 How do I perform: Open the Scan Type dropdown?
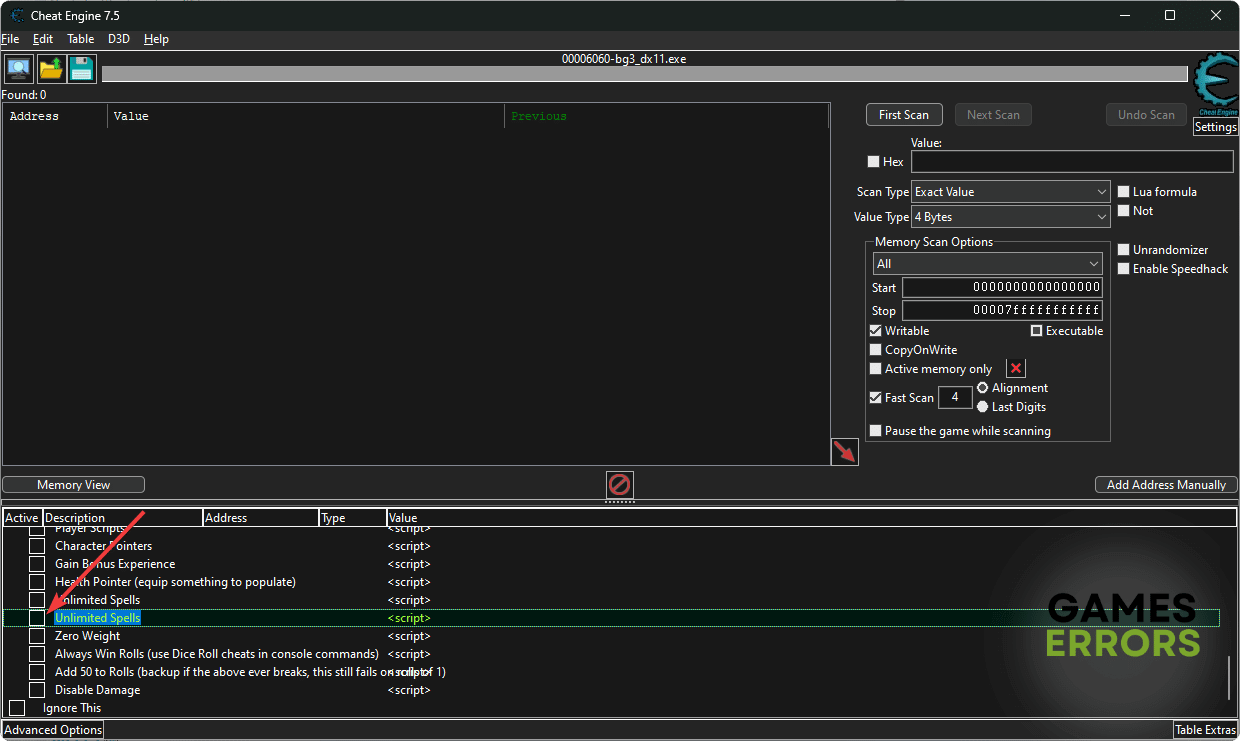[x=1011, y=192]
